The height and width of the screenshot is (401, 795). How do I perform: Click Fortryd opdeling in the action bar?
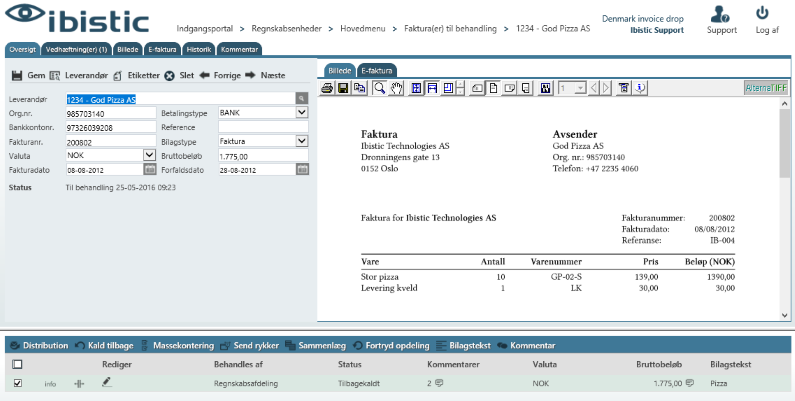point(390,345)
